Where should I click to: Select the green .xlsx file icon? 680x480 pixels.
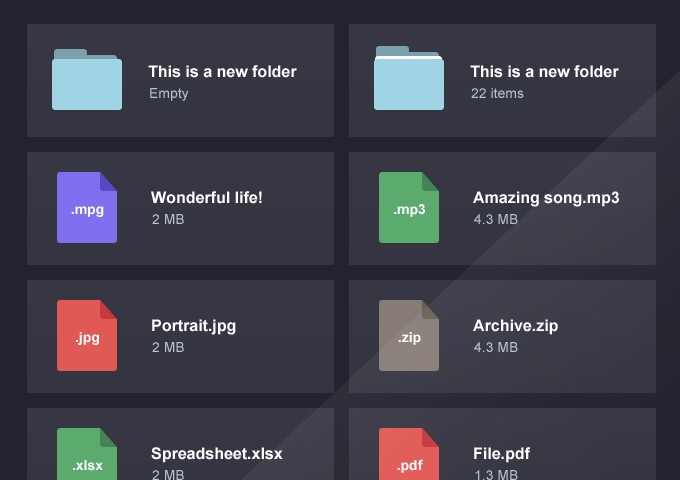tap(87, 454)
